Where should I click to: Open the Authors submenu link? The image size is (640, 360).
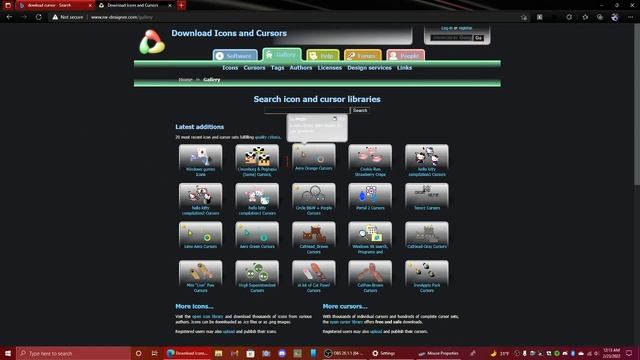coord(301,68)
